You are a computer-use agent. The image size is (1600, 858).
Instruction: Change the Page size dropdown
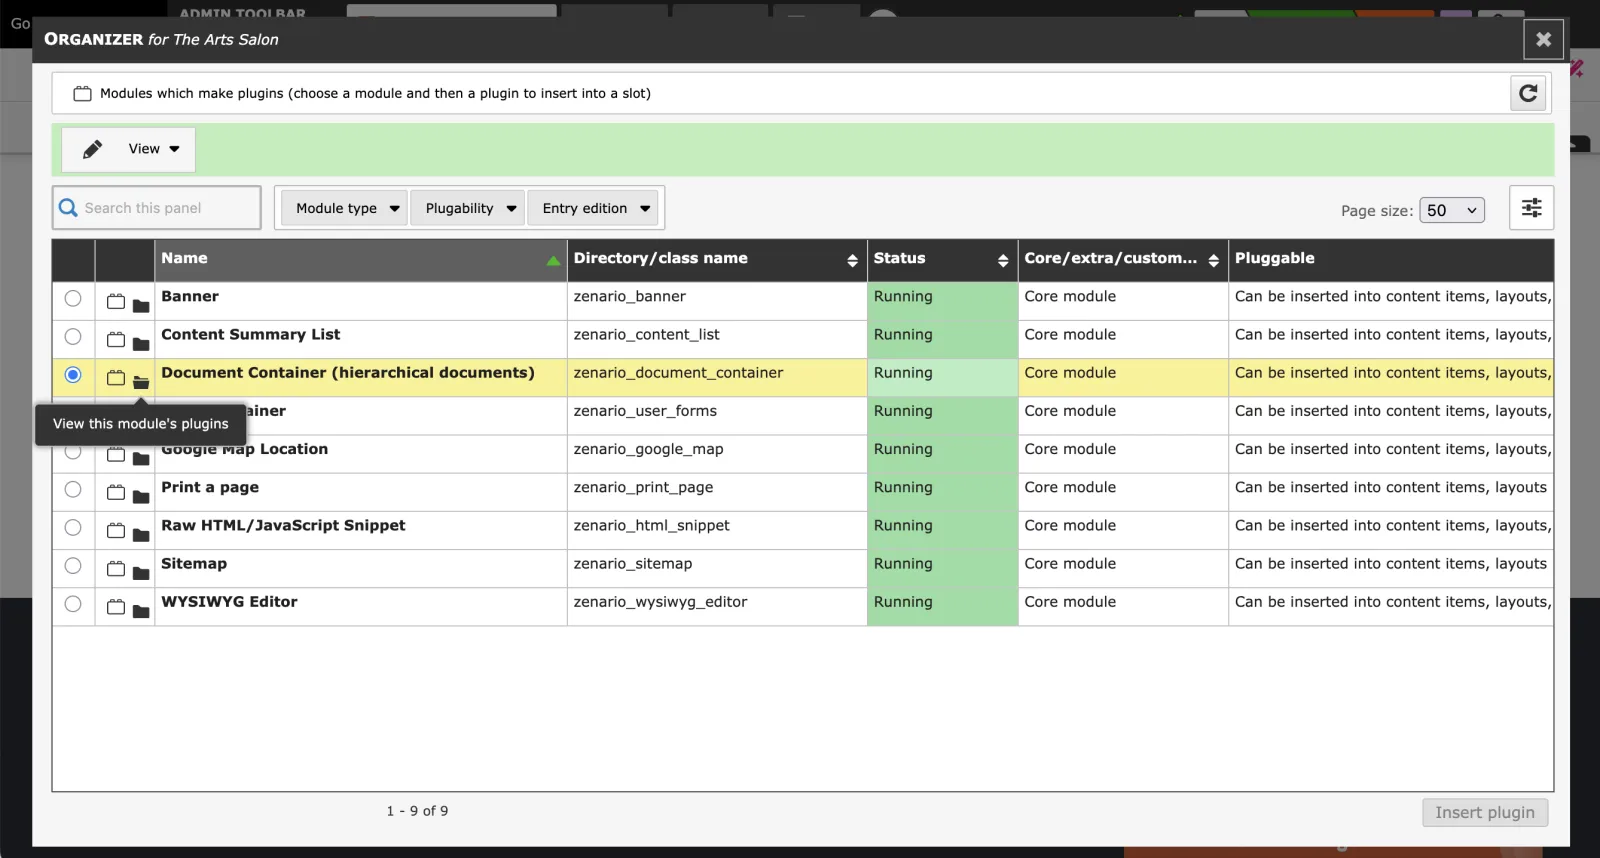tap(1452, 210)
